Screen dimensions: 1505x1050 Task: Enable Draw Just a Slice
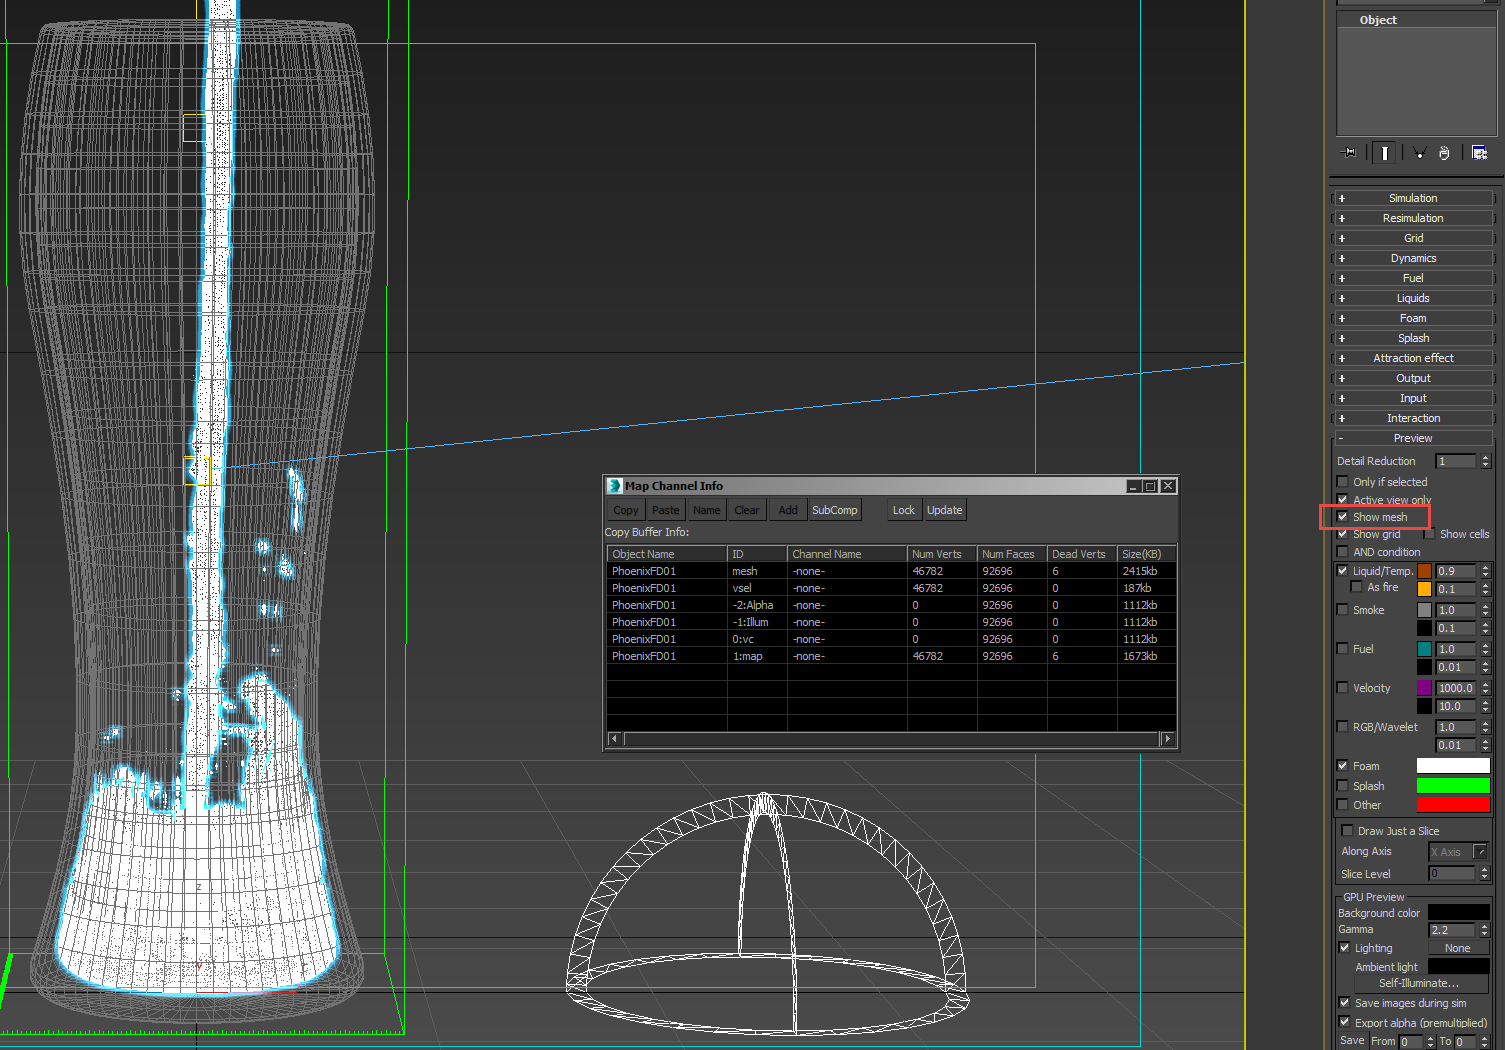point(1348,831)
